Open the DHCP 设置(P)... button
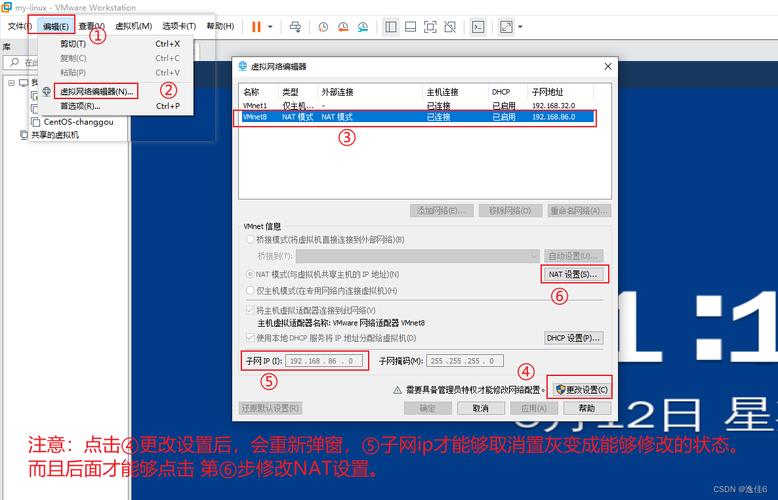Viewport: 778px width, 500px height. [574, 338]
